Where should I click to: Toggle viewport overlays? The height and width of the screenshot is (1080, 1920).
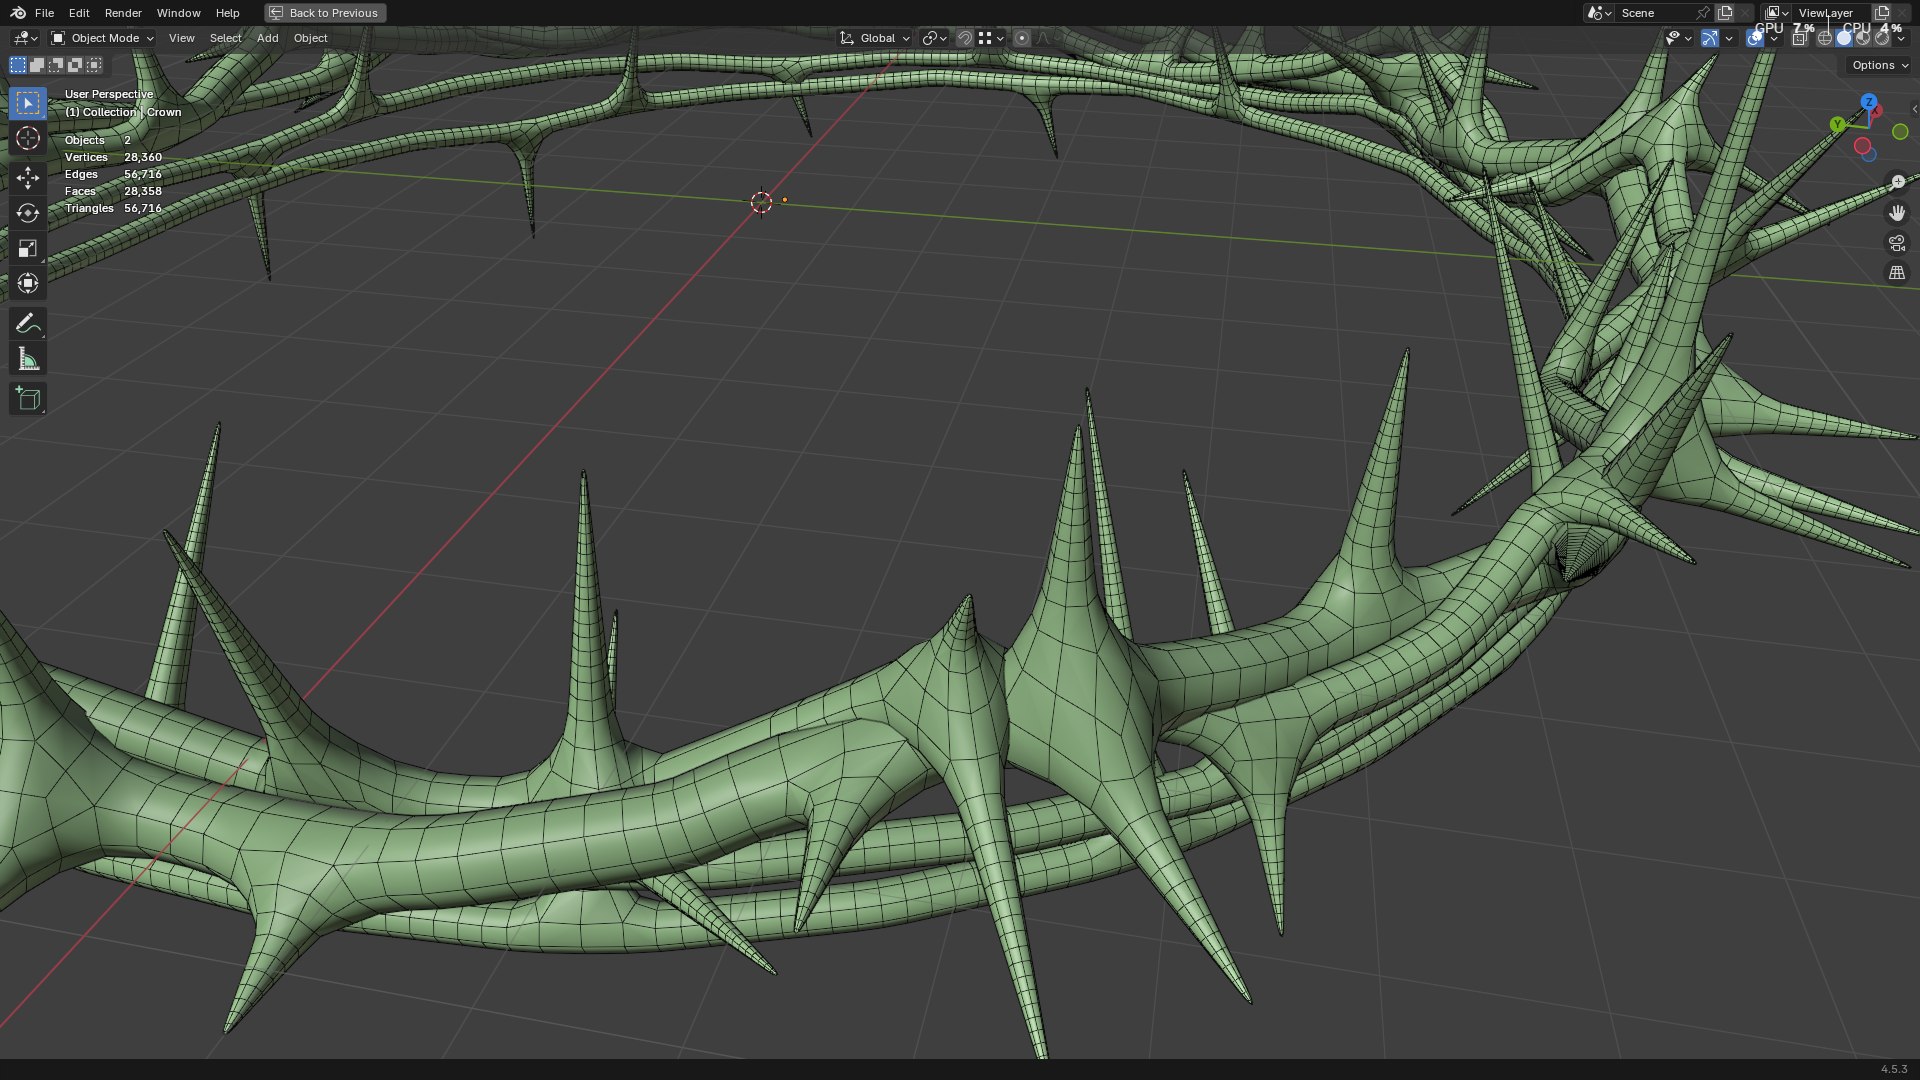(x=1755, y=38)
